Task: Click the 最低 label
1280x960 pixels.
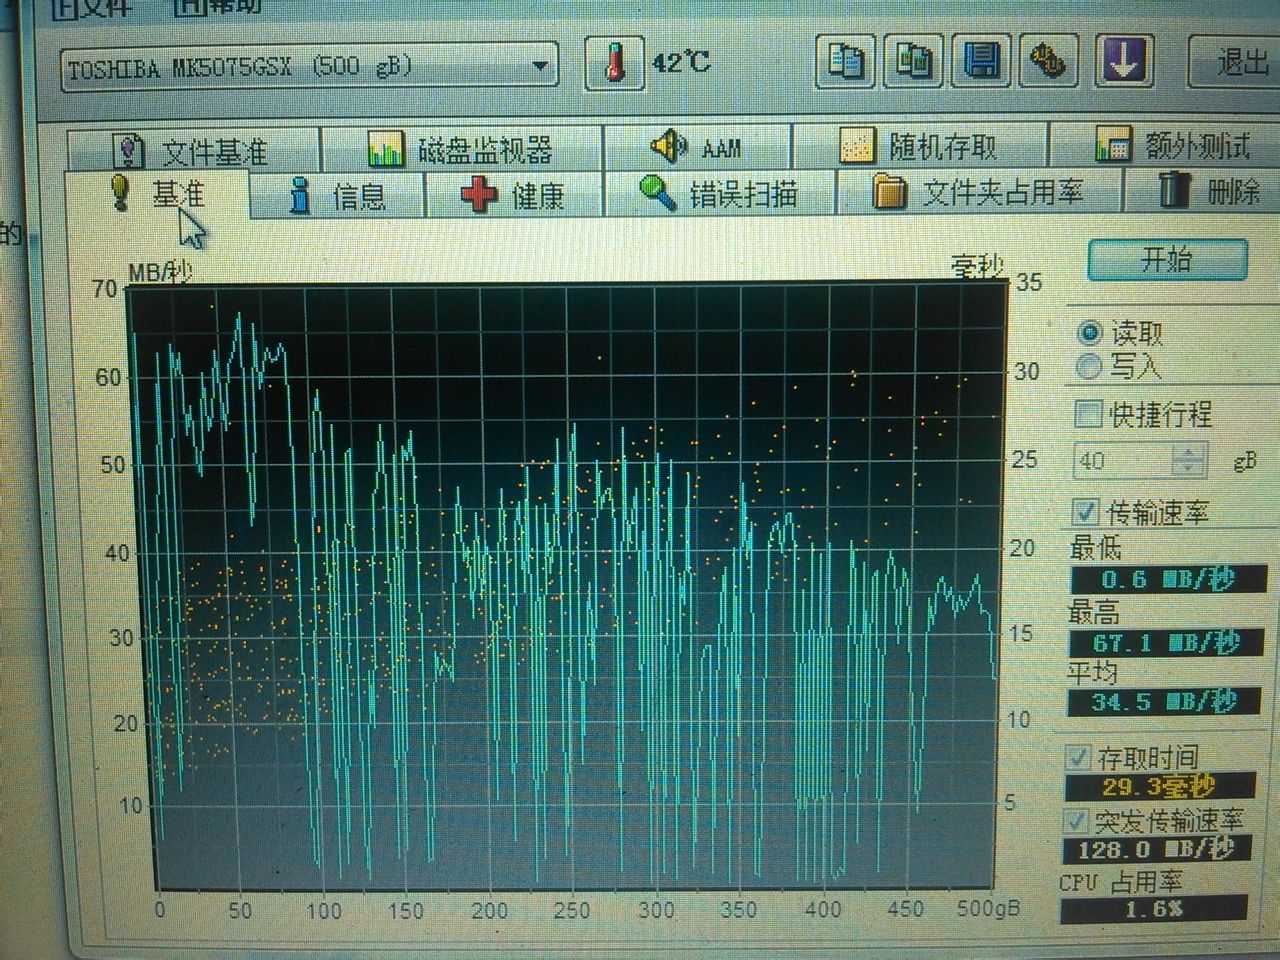Action: click(1096, 548)
